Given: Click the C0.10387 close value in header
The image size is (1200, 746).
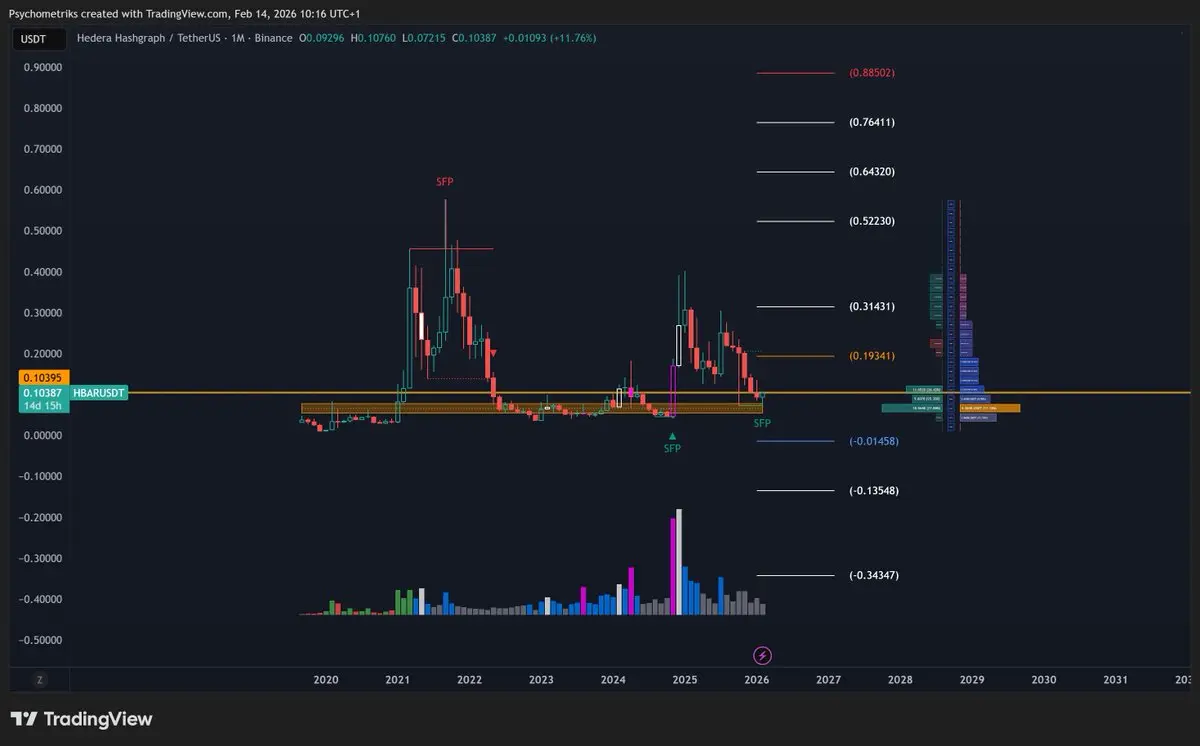Looking at the screenshot, I should (474, 38).
